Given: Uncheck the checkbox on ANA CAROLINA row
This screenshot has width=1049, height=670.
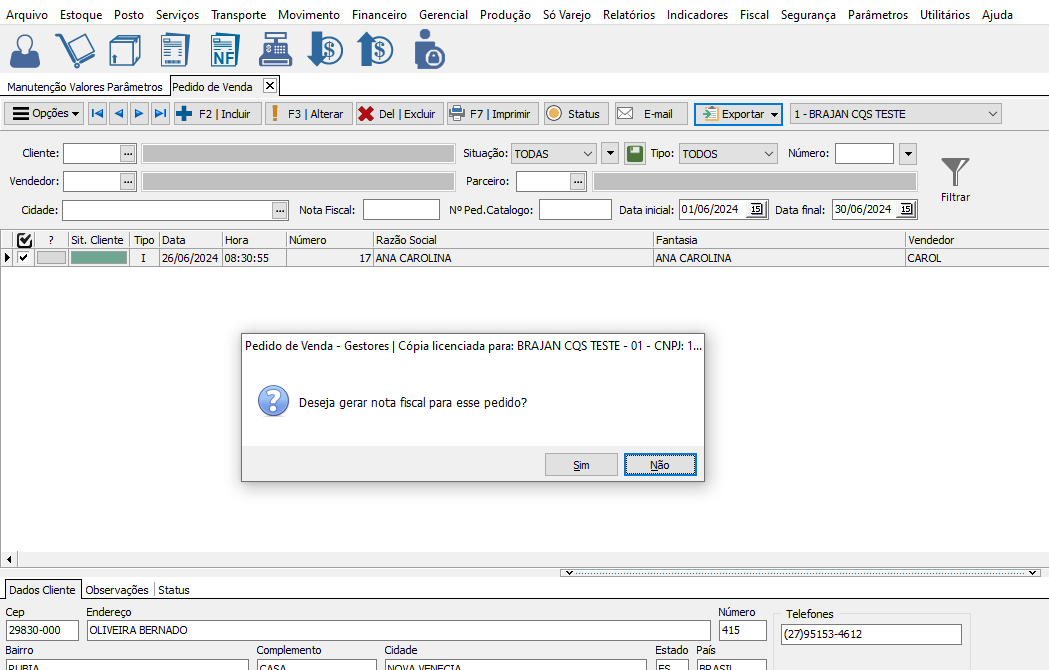Looking at the screenshot, I should tap(24, 258).
